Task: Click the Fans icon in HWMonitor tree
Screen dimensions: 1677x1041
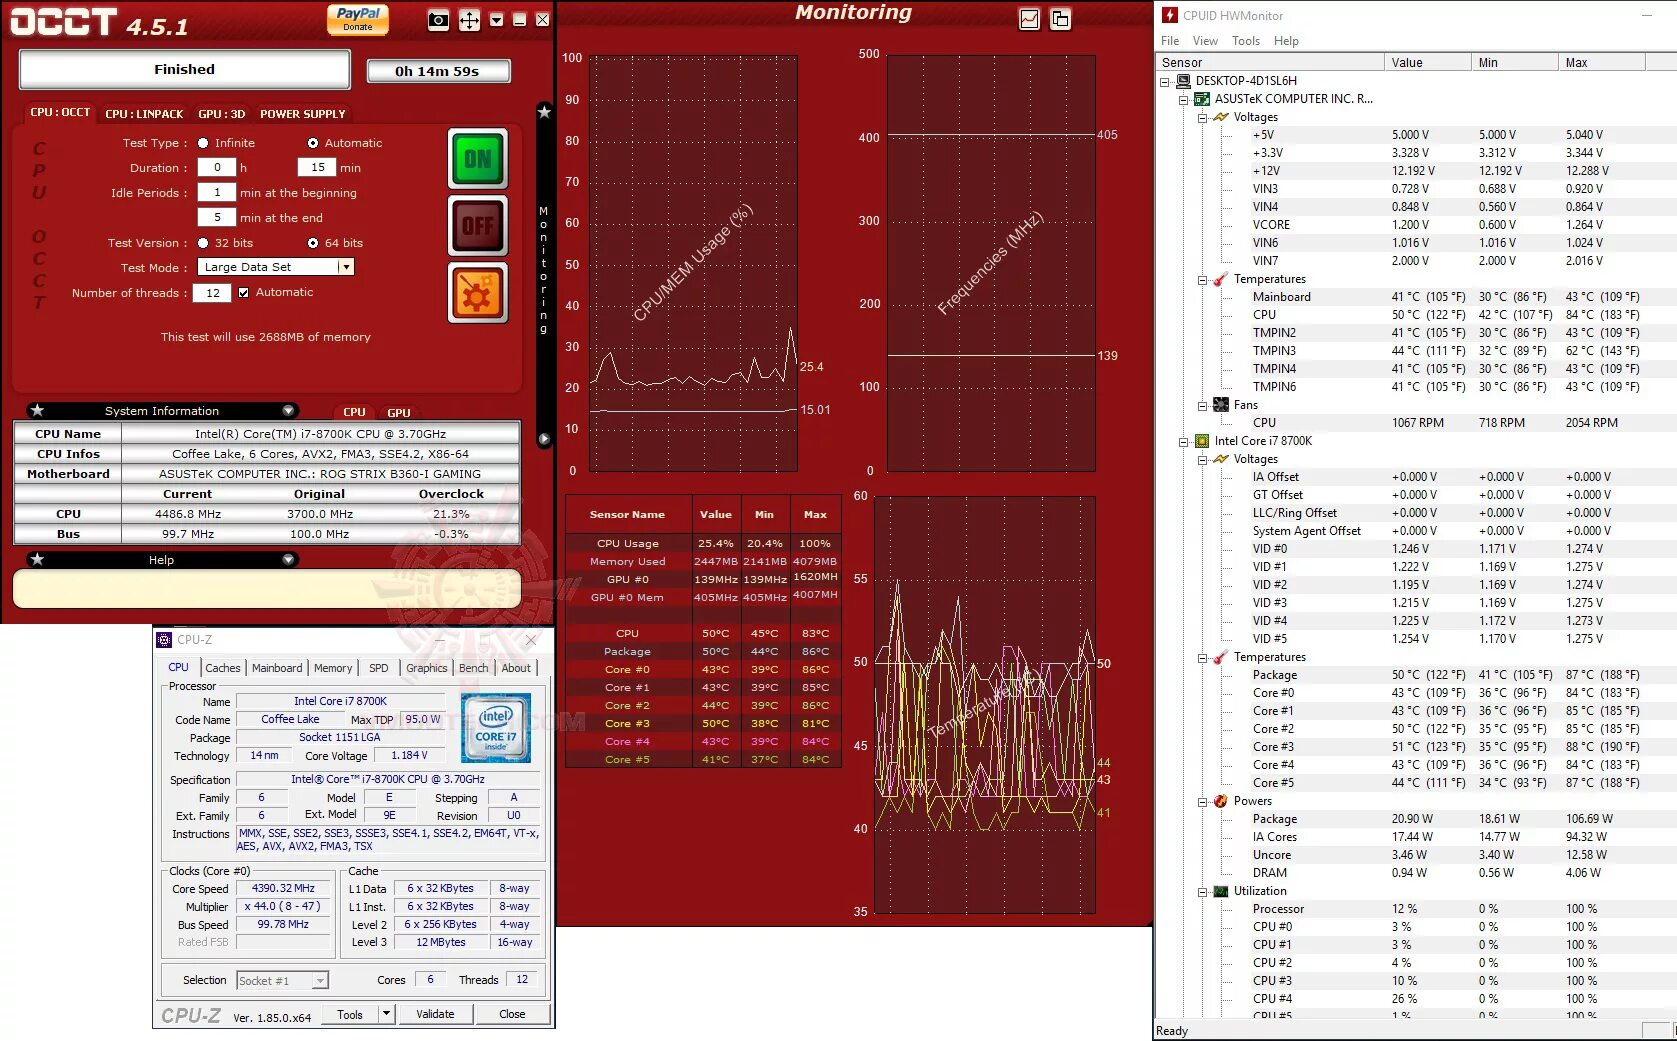Action: pyautogui.click(x=1221, y=405)
